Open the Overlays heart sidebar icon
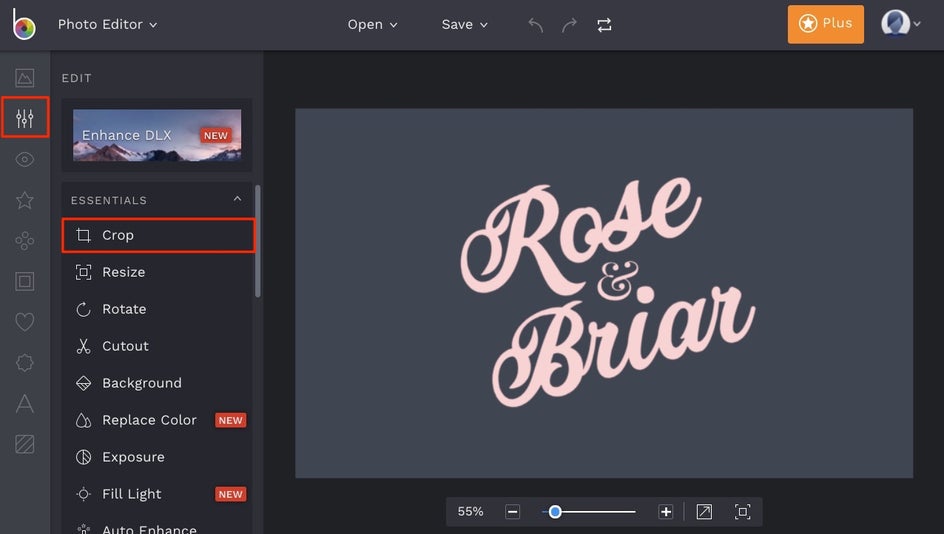The image size is (944, 534). point(25,322)
